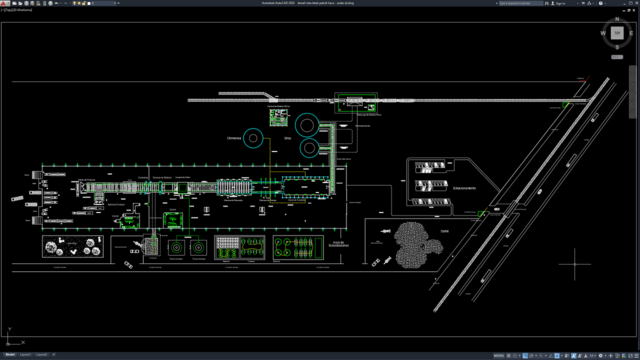This screenshot has height=360, width=640.
Task: Toggle snap mode in status bar
Action: pyautogui.click(x=515, y=356)
